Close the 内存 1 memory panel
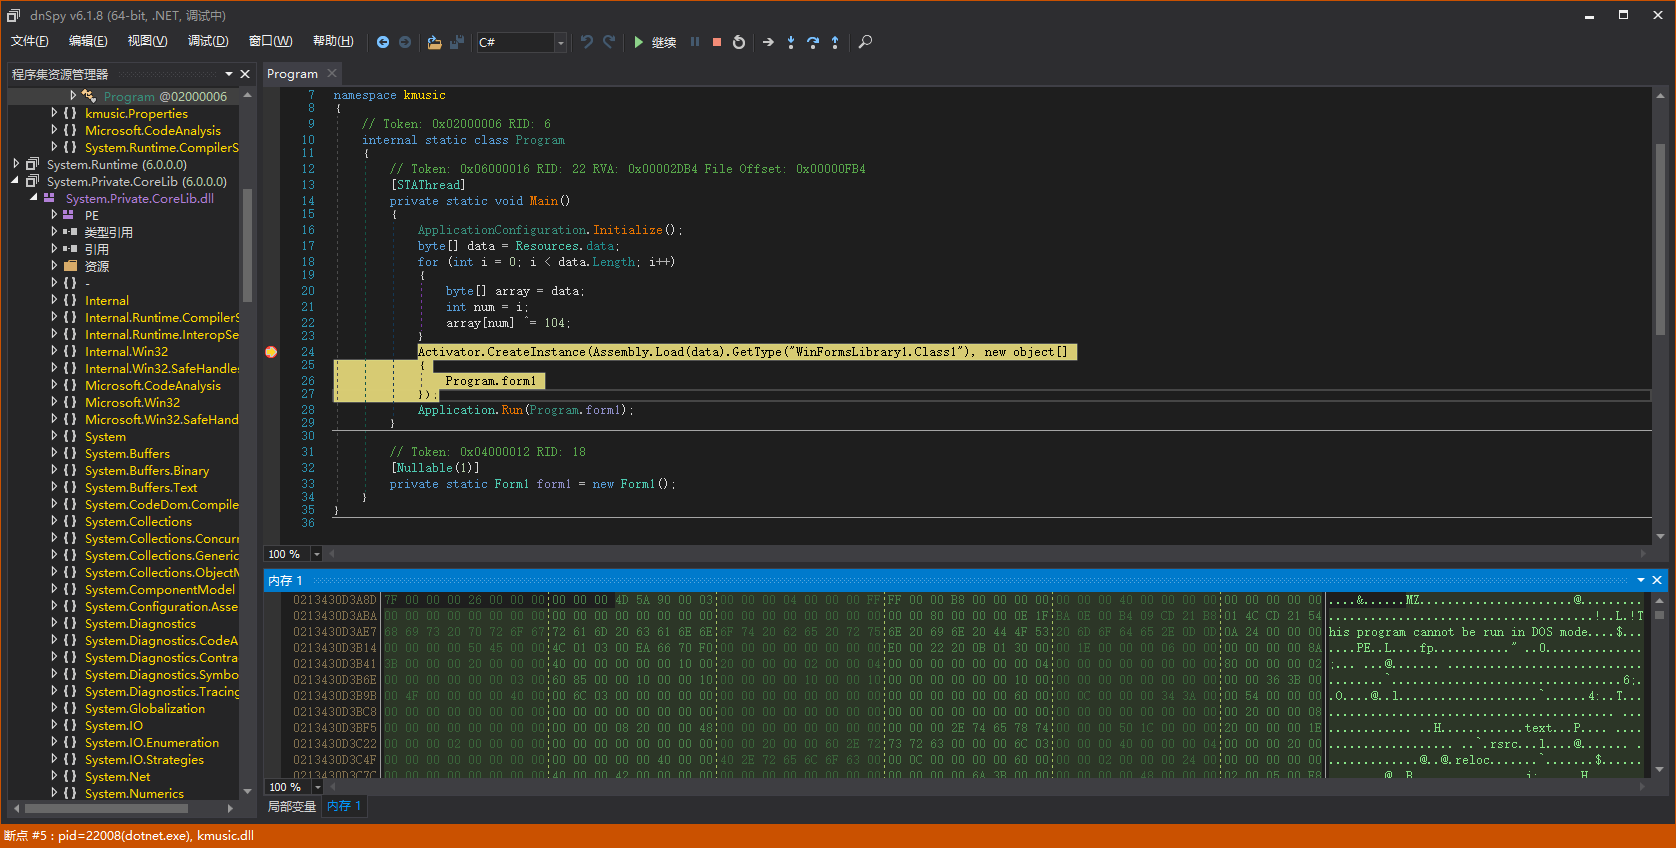This screenshot has width=1676, height=848. click(1657, 580)
